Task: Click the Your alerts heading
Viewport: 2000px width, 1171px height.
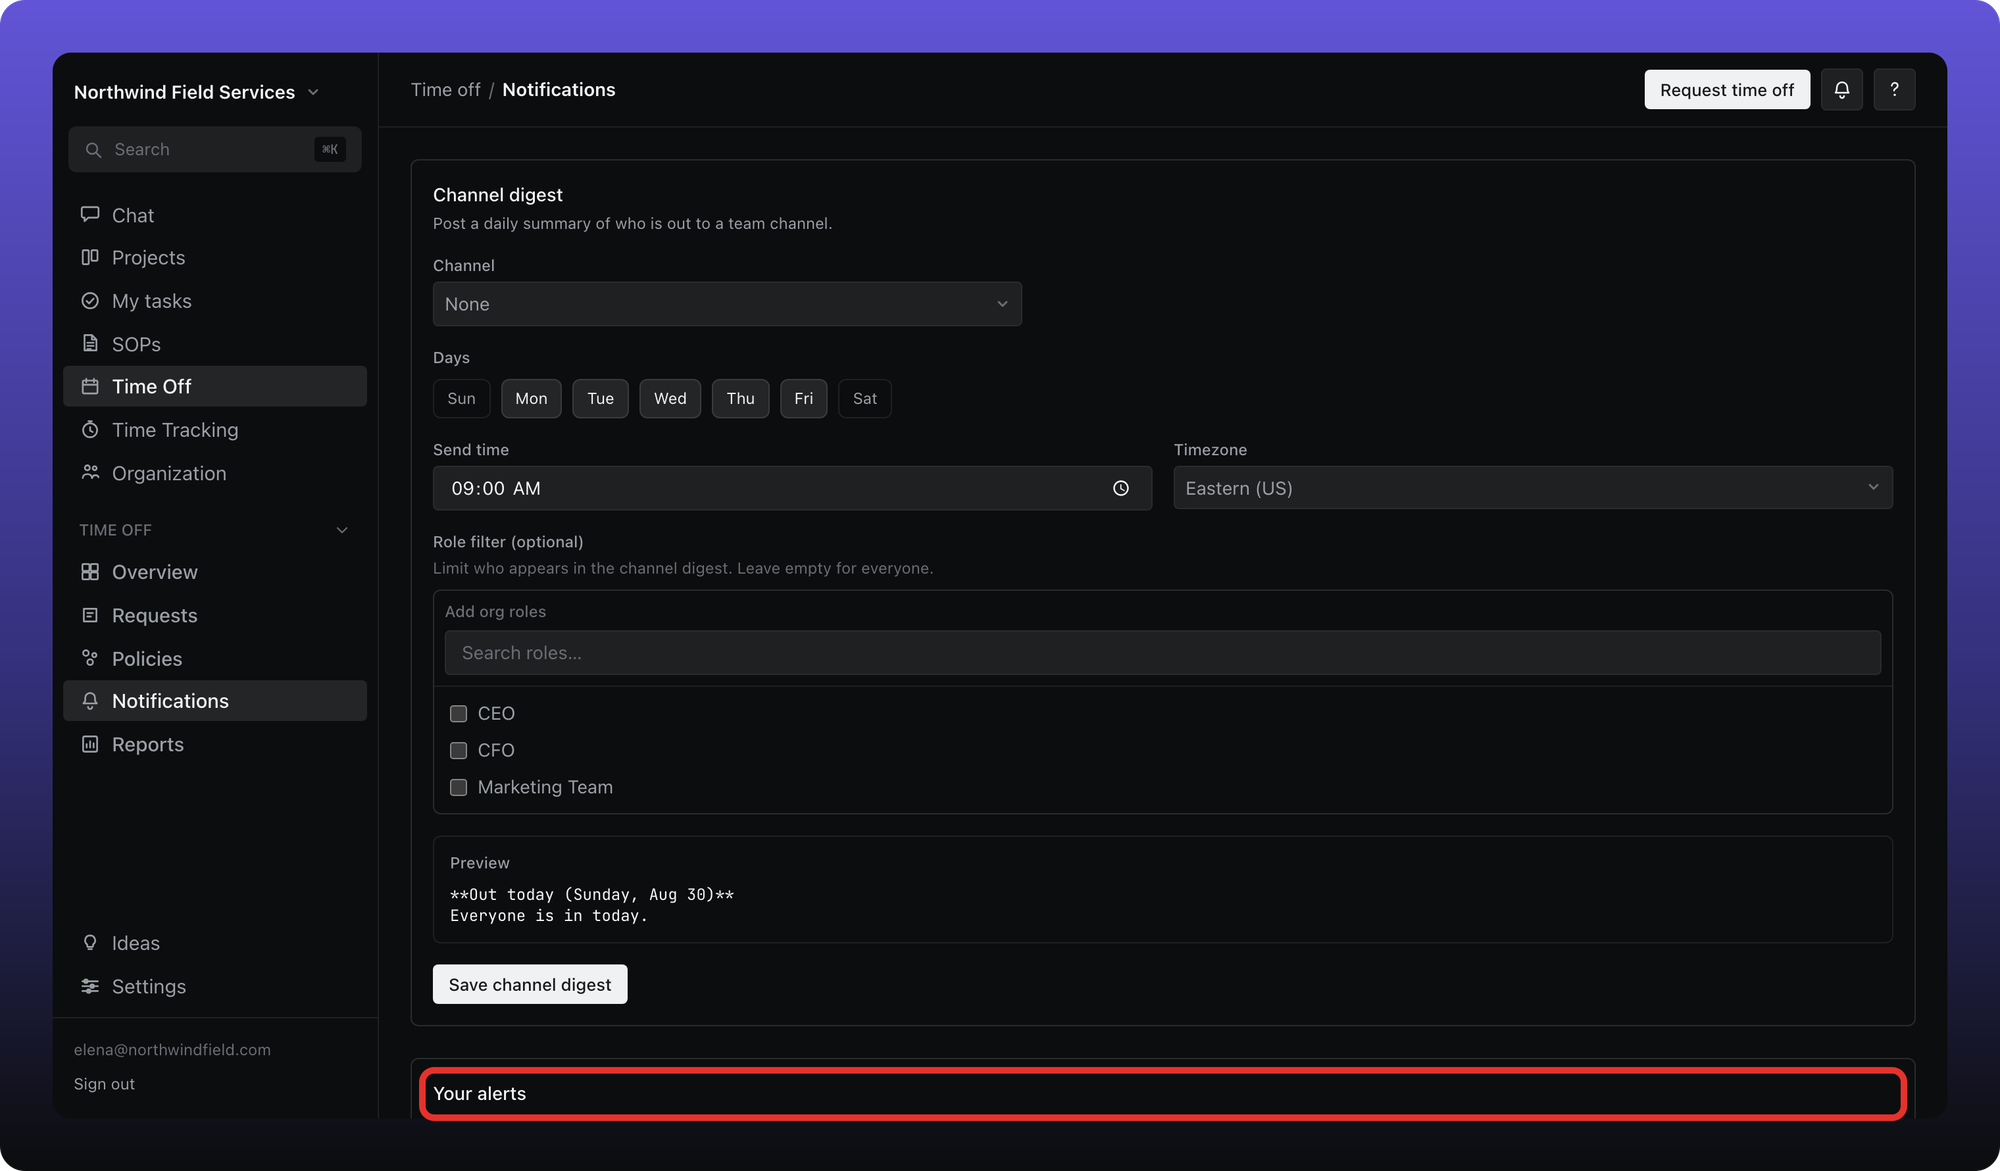Action: 480,1094
